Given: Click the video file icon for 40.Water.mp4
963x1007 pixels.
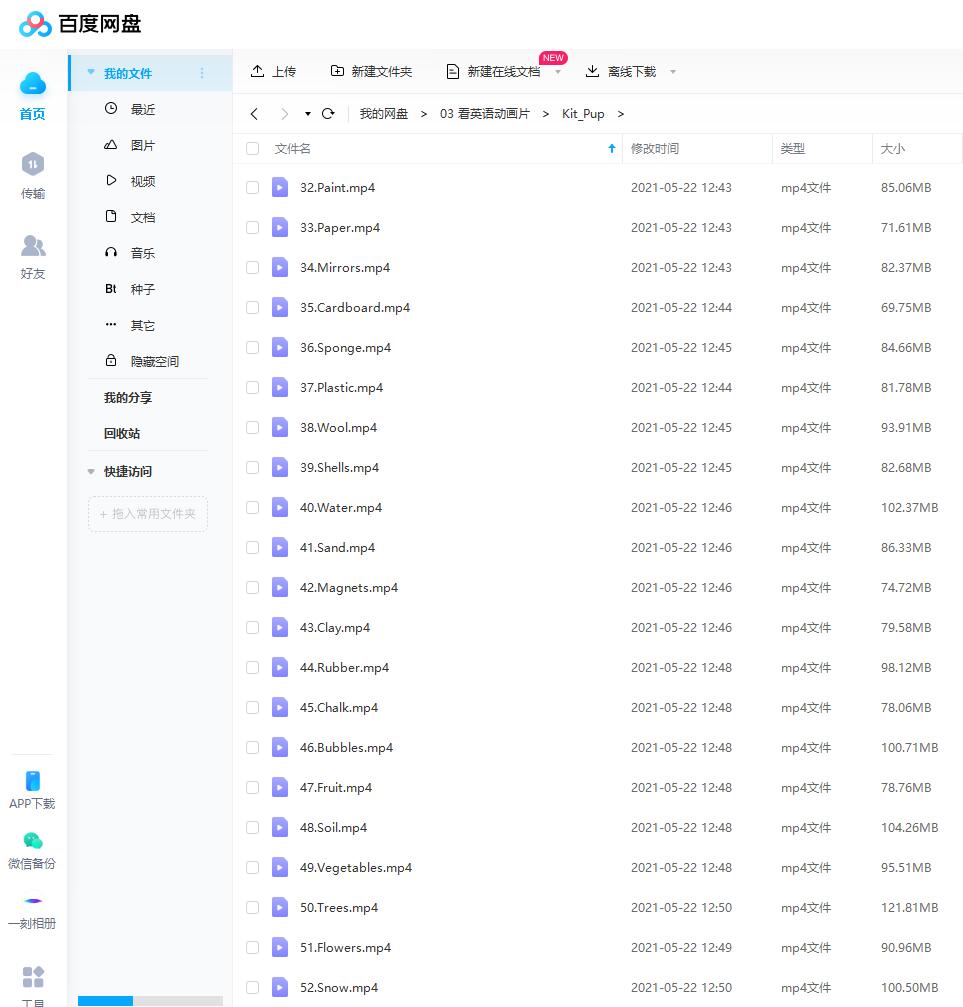Looking at the screenshot, I should click(x=280, y=507).
